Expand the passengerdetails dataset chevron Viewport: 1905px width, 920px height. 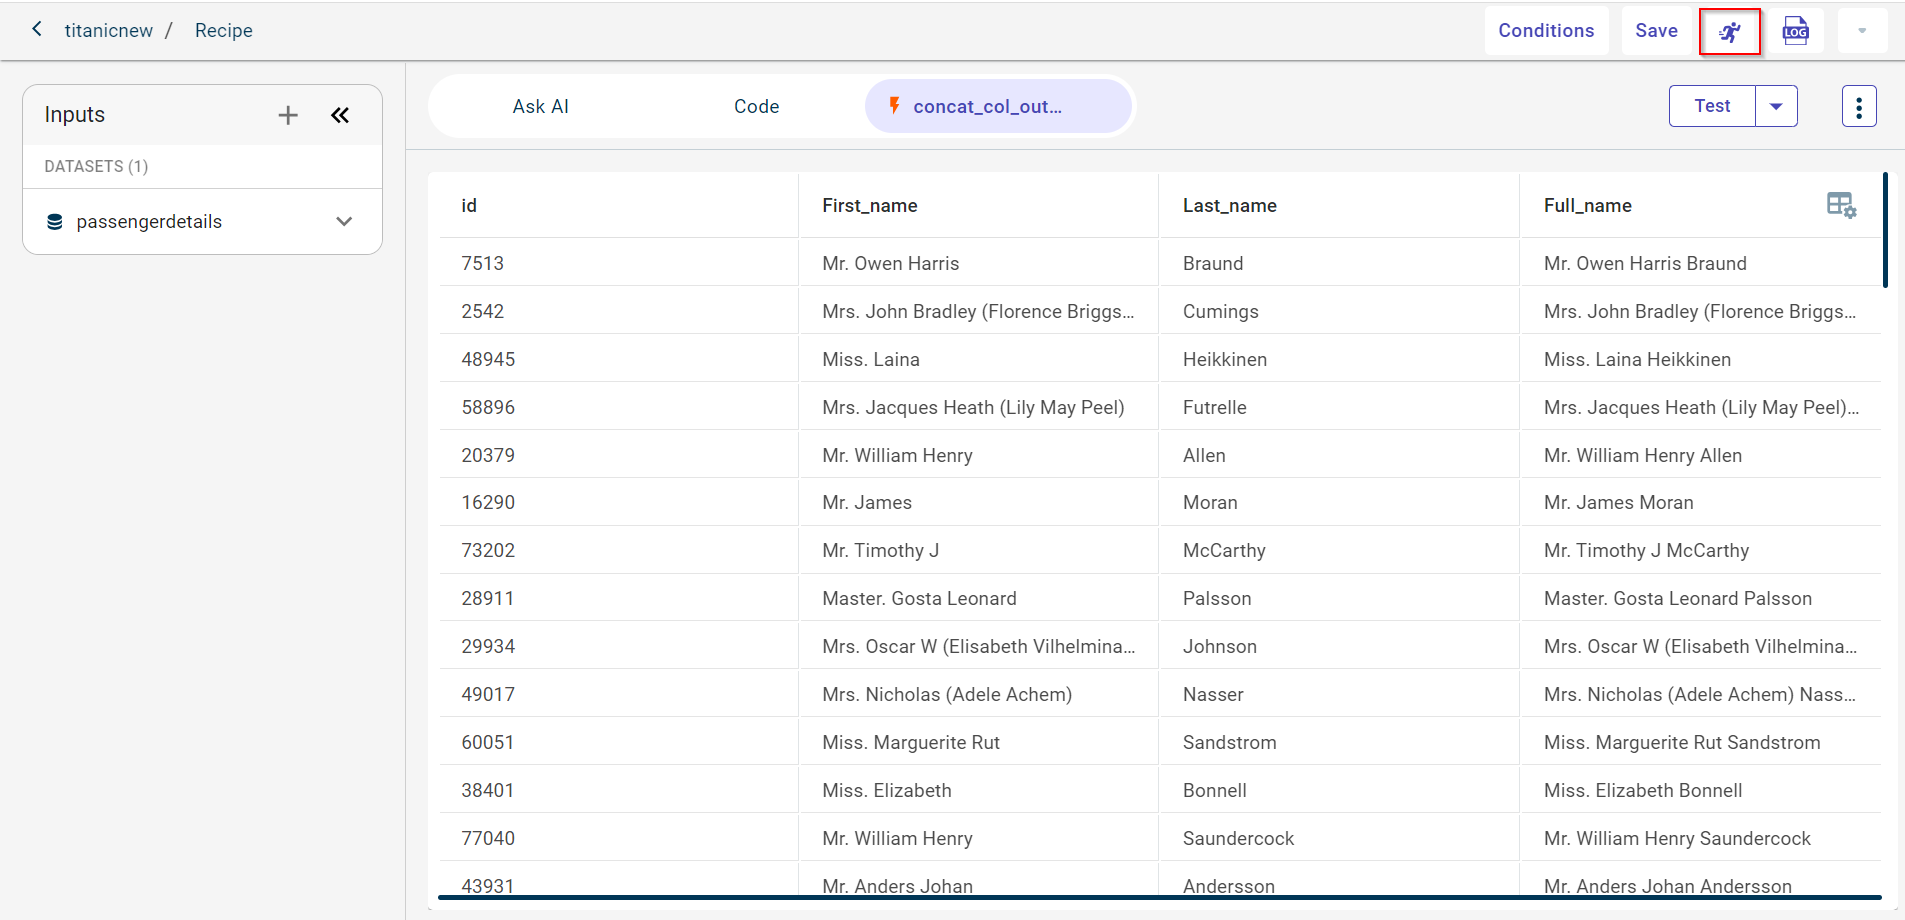(344, 222)
